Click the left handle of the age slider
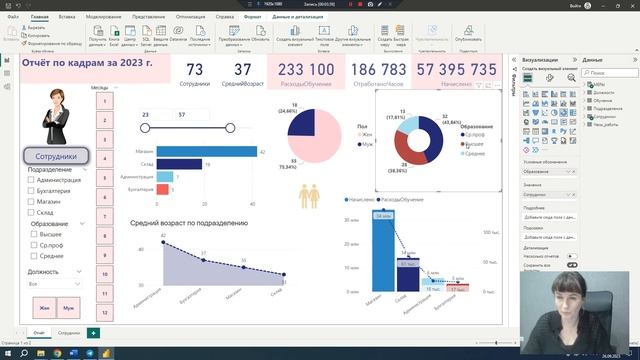This screenshot has width=640, height=360. click(x=145, y=128)
